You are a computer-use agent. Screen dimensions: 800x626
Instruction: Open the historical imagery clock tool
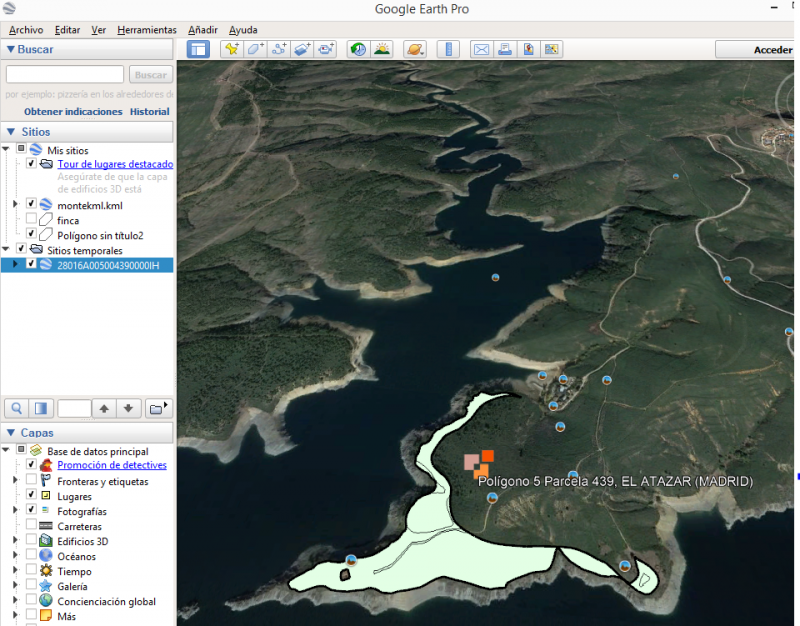click(x=357, y=49)
